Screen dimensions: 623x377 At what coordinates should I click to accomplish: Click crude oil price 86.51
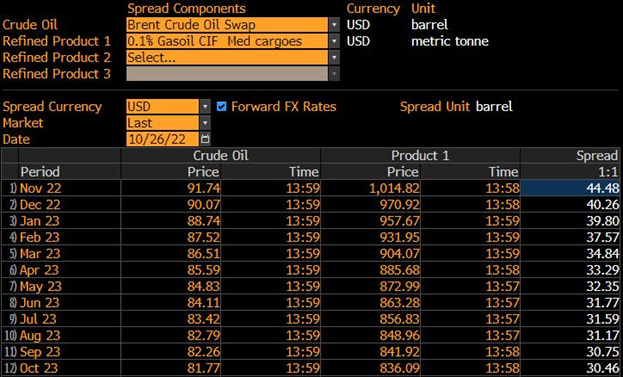203,253
